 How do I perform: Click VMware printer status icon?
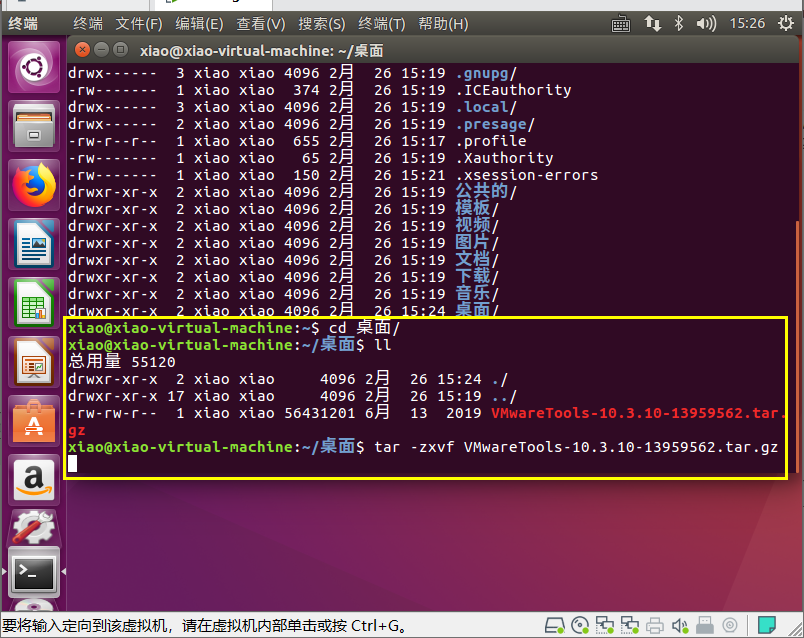point(655,625)
